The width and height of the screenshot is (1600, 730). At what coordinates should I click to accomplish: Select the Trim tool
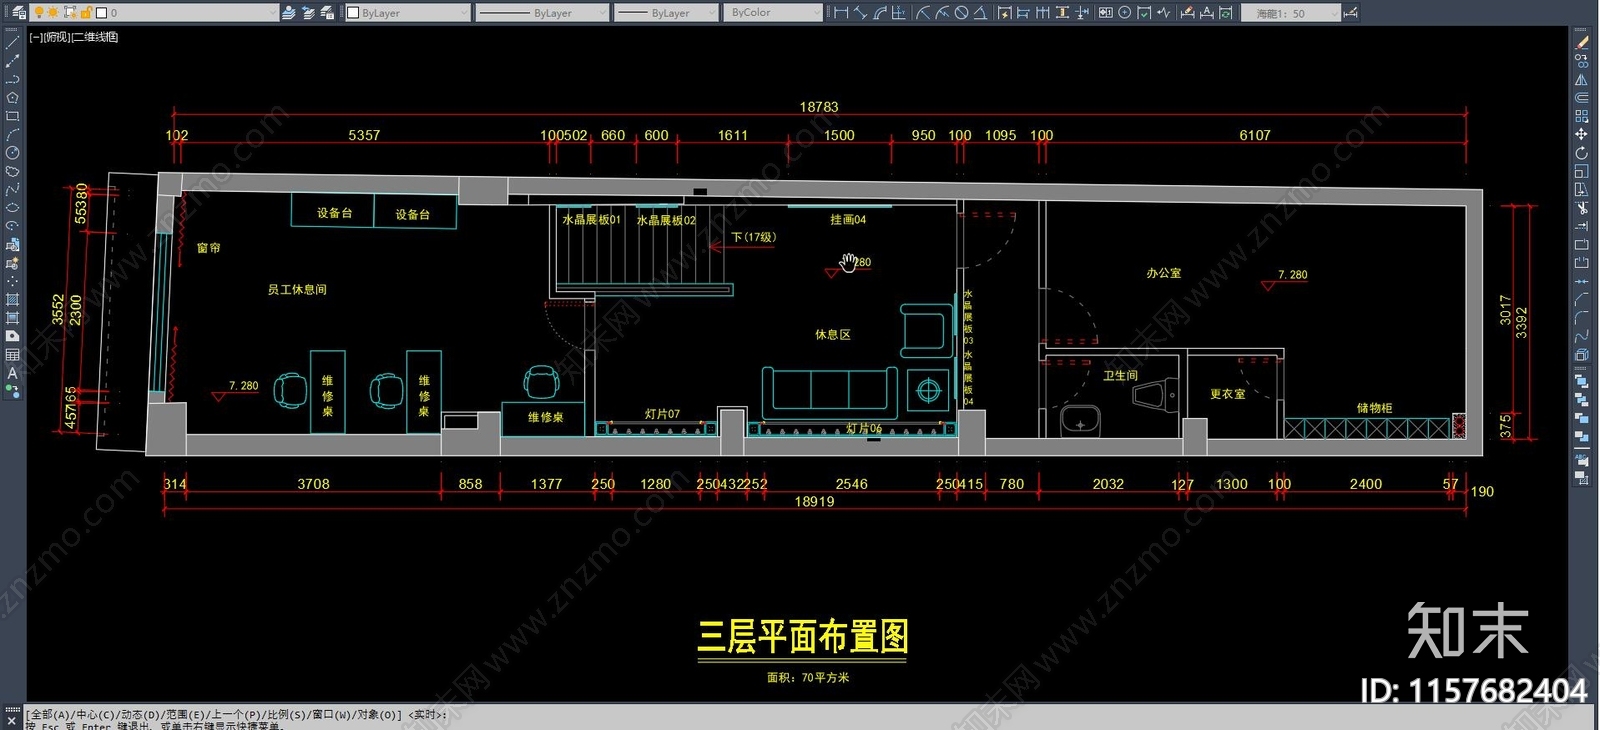[1582, 208]
